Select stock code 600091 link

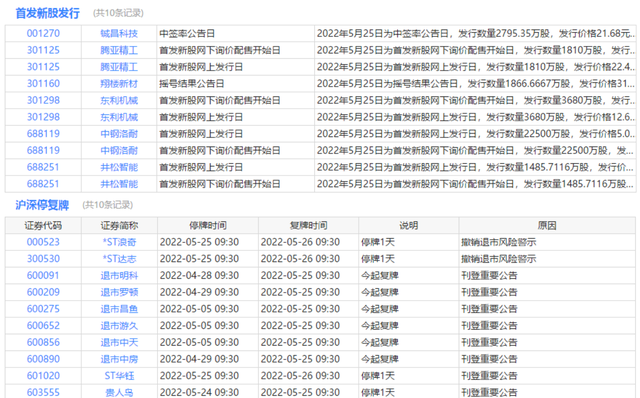coord(43,276)
